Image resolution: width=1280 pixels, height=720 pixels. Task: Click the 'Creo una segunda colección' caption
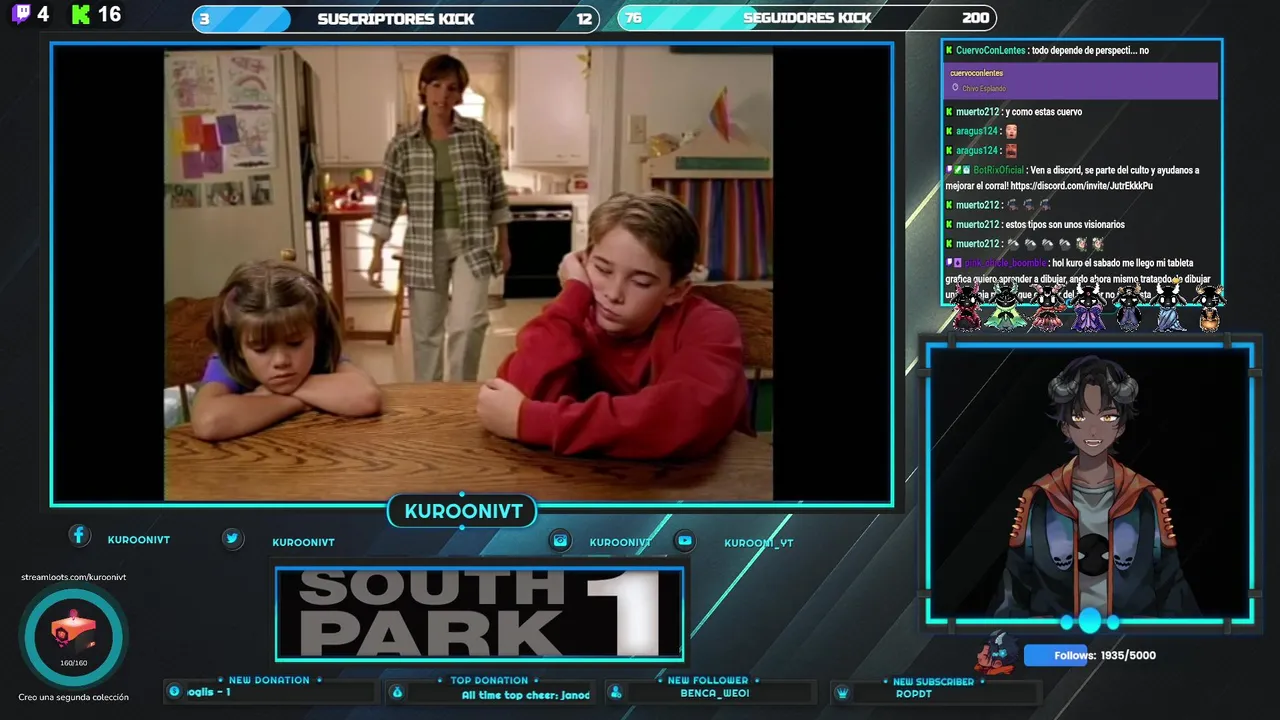(x=73, y=697)
